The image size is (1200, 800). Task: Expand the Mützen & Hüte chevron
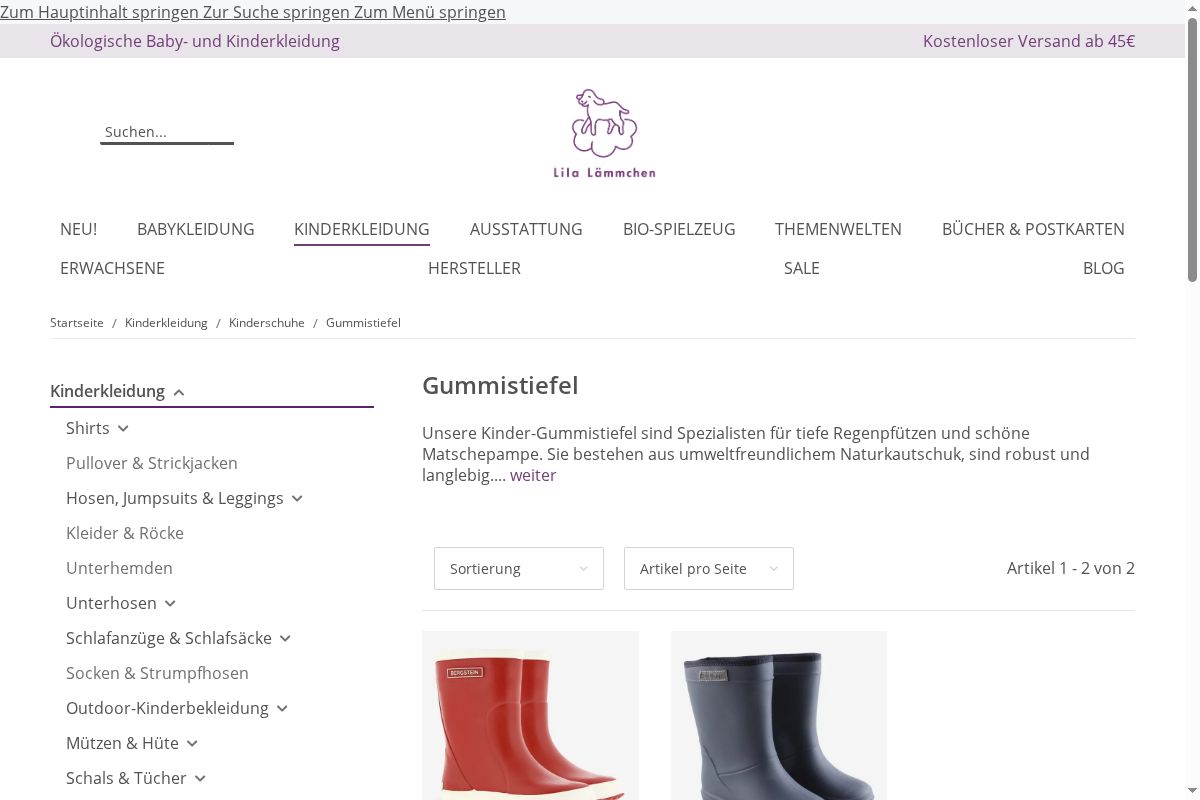192,743
